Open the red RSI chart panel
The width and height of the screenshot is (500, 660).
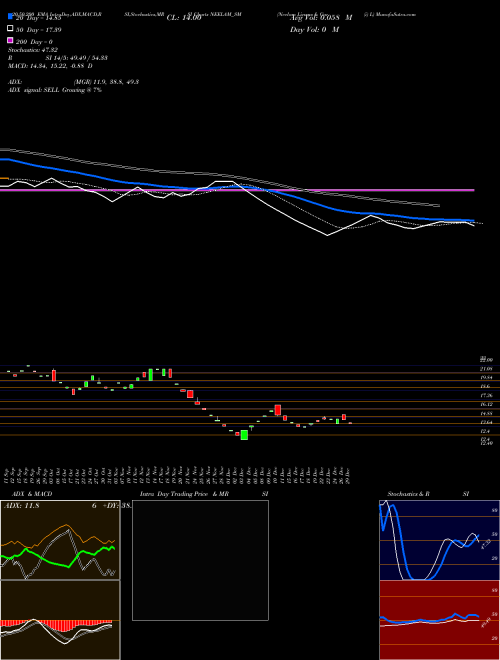439,620
